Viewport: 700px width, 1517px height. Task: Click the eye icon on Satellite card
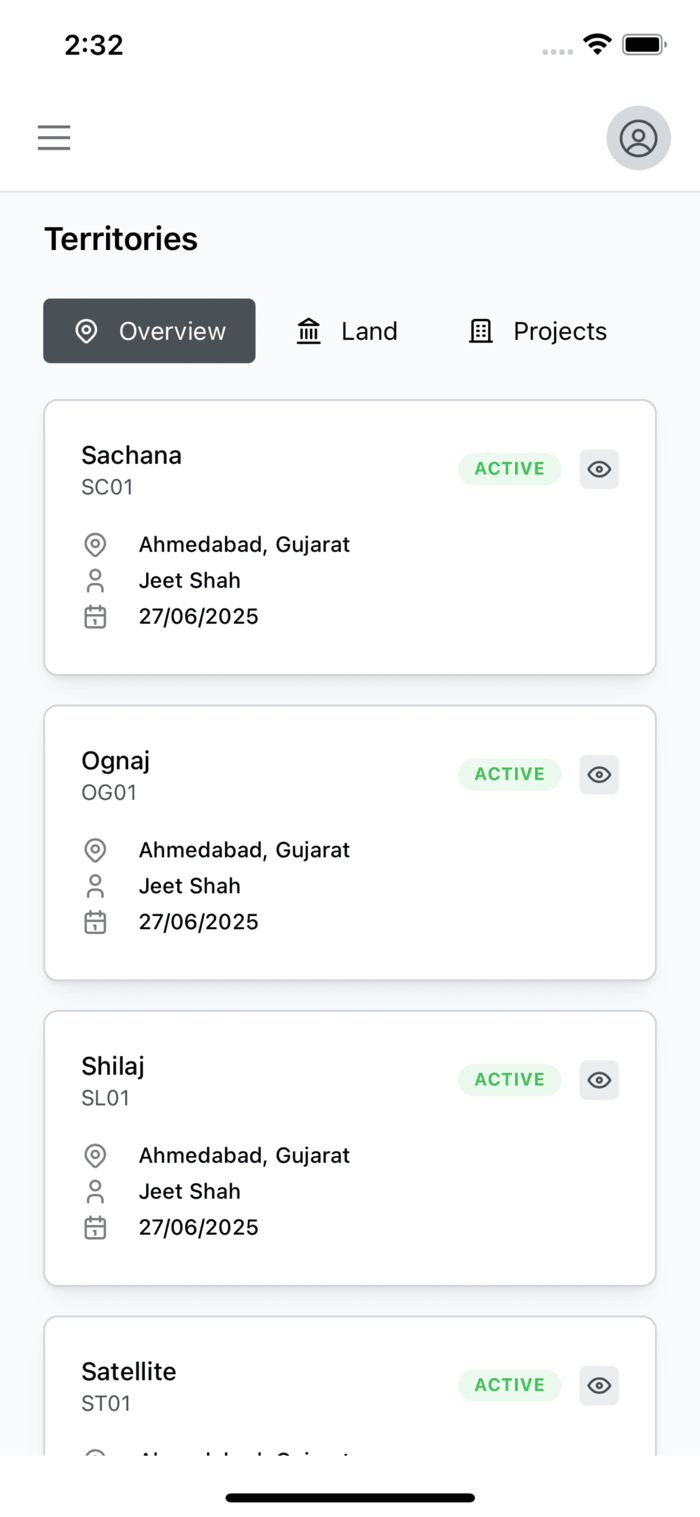(599, 1385)
